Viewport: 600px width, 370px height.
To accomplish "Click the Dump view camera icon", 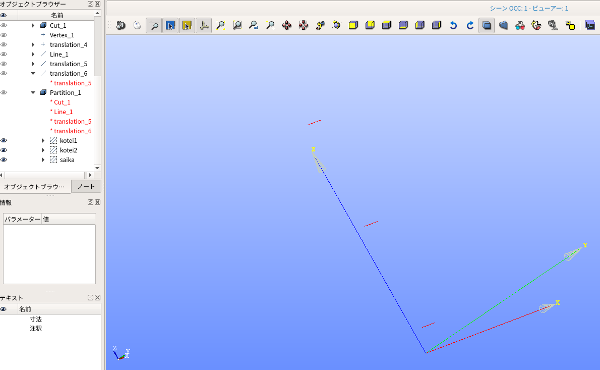I will [x=121, y=26].
